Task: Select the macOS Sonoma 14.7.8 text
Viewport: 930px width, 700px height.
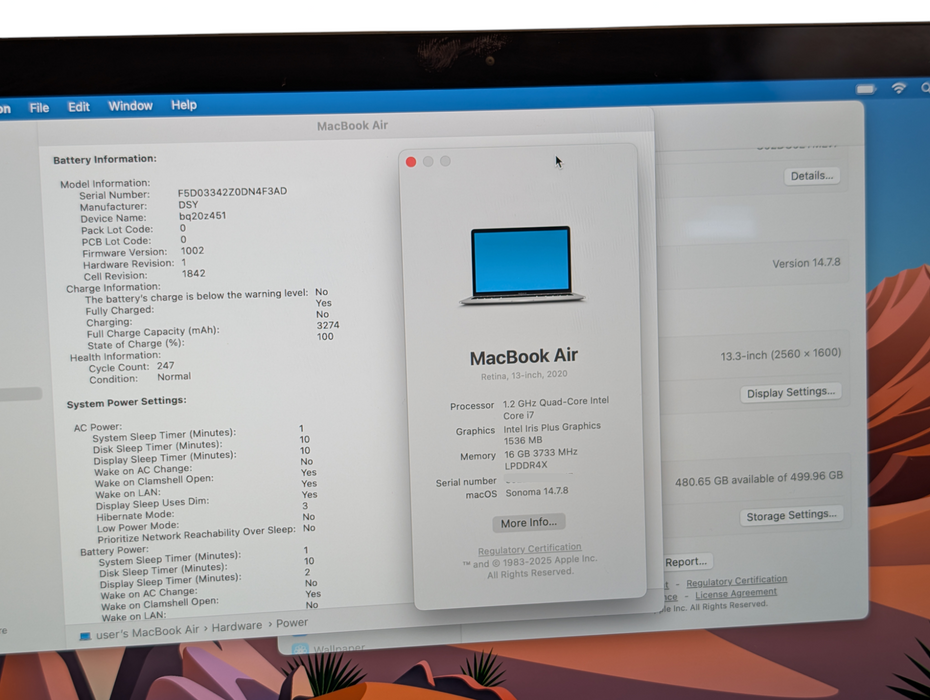Action: pos(537,492)
